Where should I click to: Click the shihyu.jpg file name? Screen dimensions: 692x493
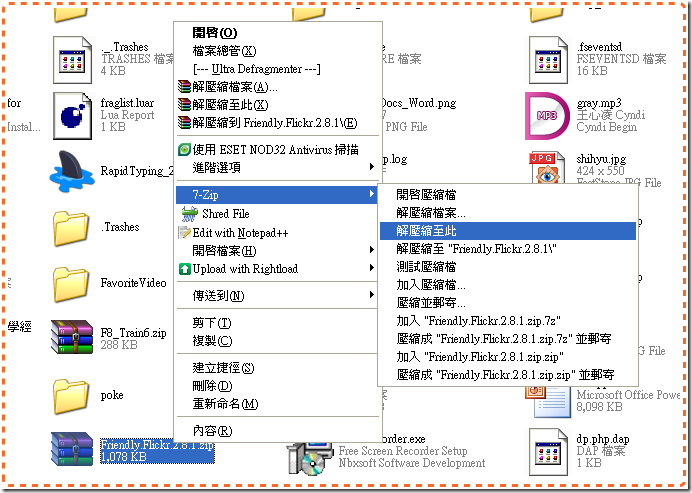tap(601, 159)
